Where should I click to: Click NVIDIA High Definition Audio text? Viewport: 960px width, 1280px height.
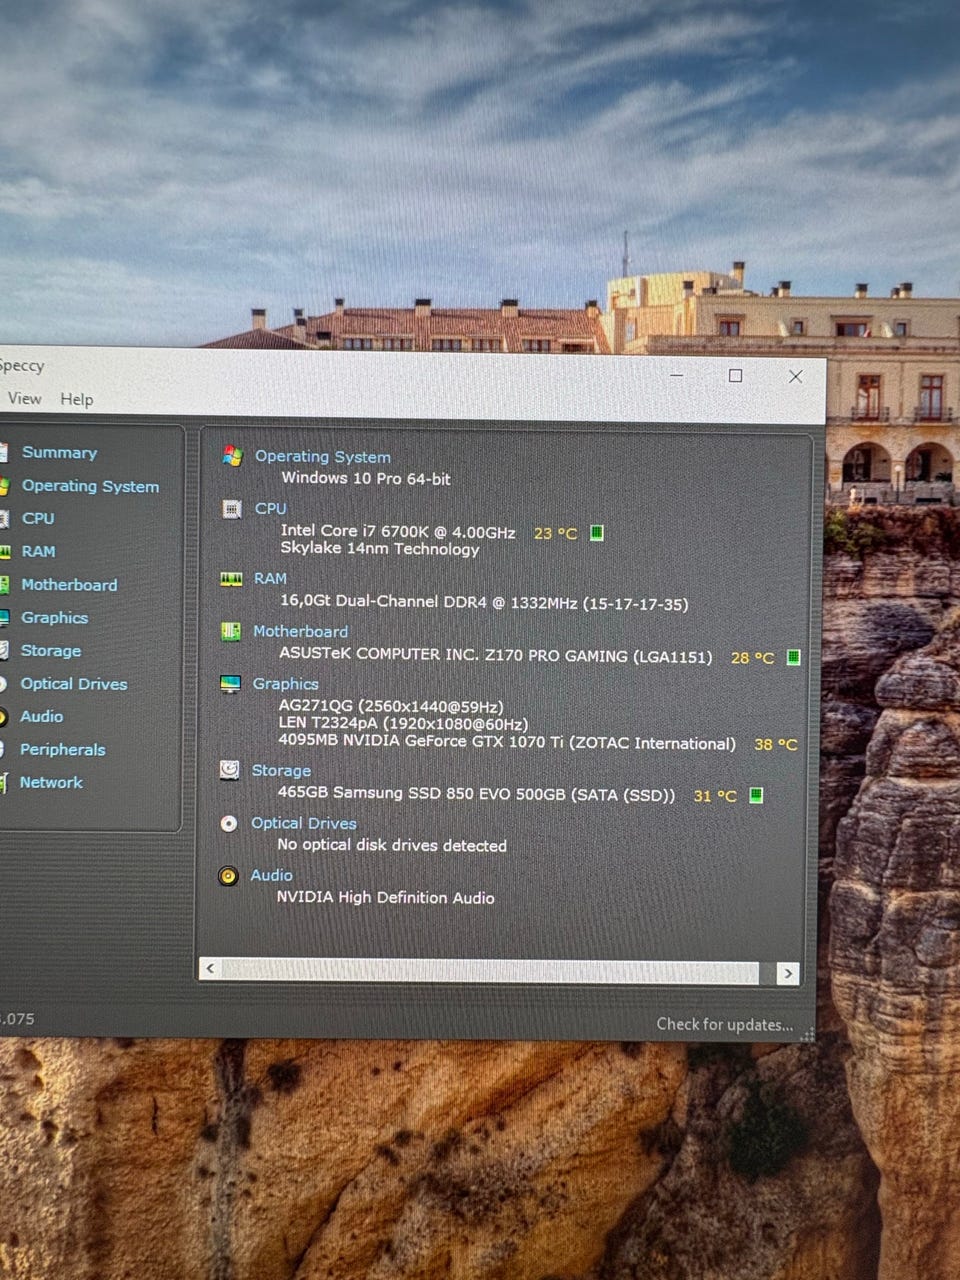click(x=385, y=897)
